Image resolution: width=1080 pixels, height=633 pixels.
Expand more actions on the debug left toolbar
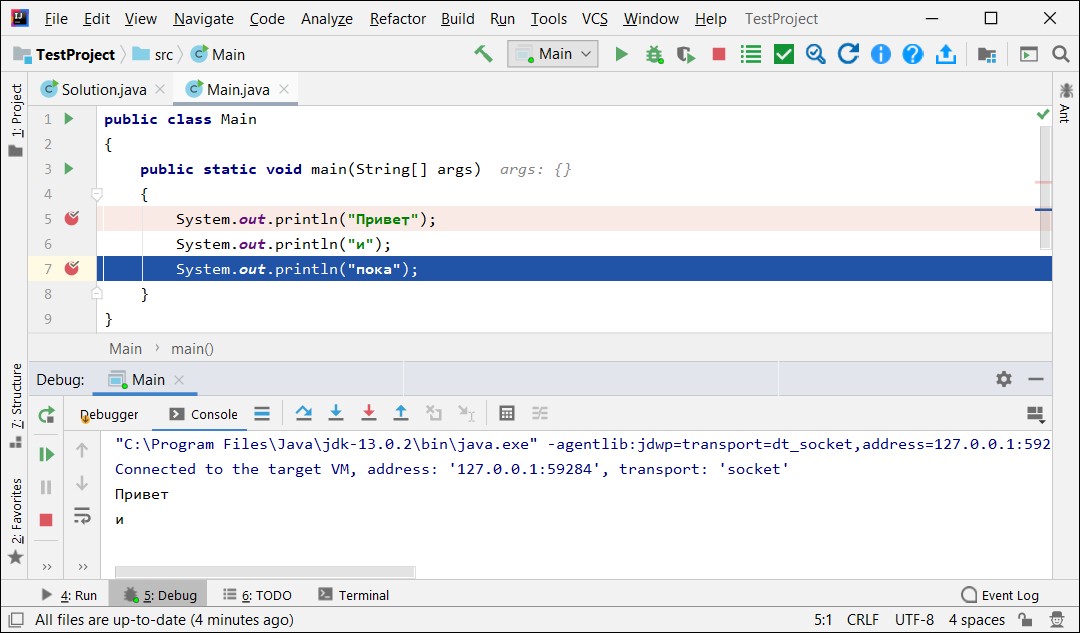47,567
